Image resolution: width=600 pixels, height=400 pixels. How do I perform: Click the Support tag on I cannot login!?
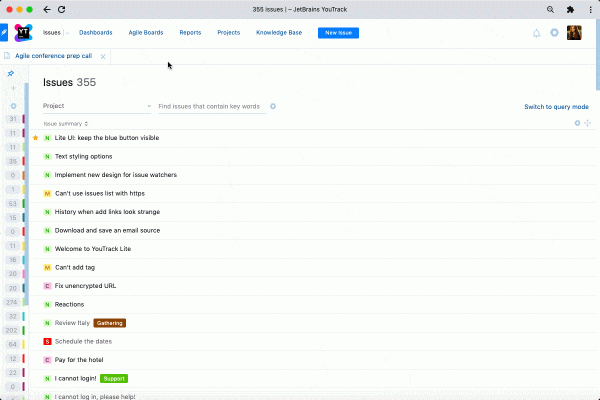[114, 379]
